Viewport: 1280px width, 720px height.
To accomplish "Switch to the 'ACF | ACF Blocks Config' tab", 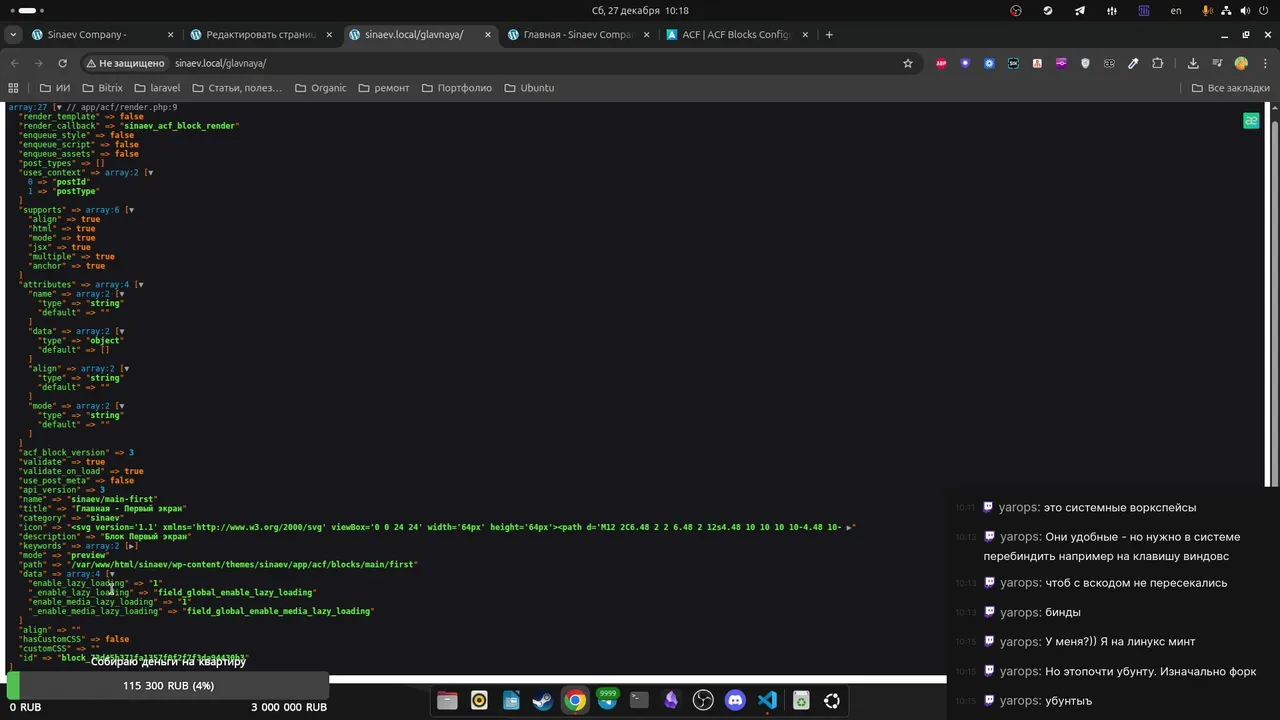I will [x=737, y=34].
